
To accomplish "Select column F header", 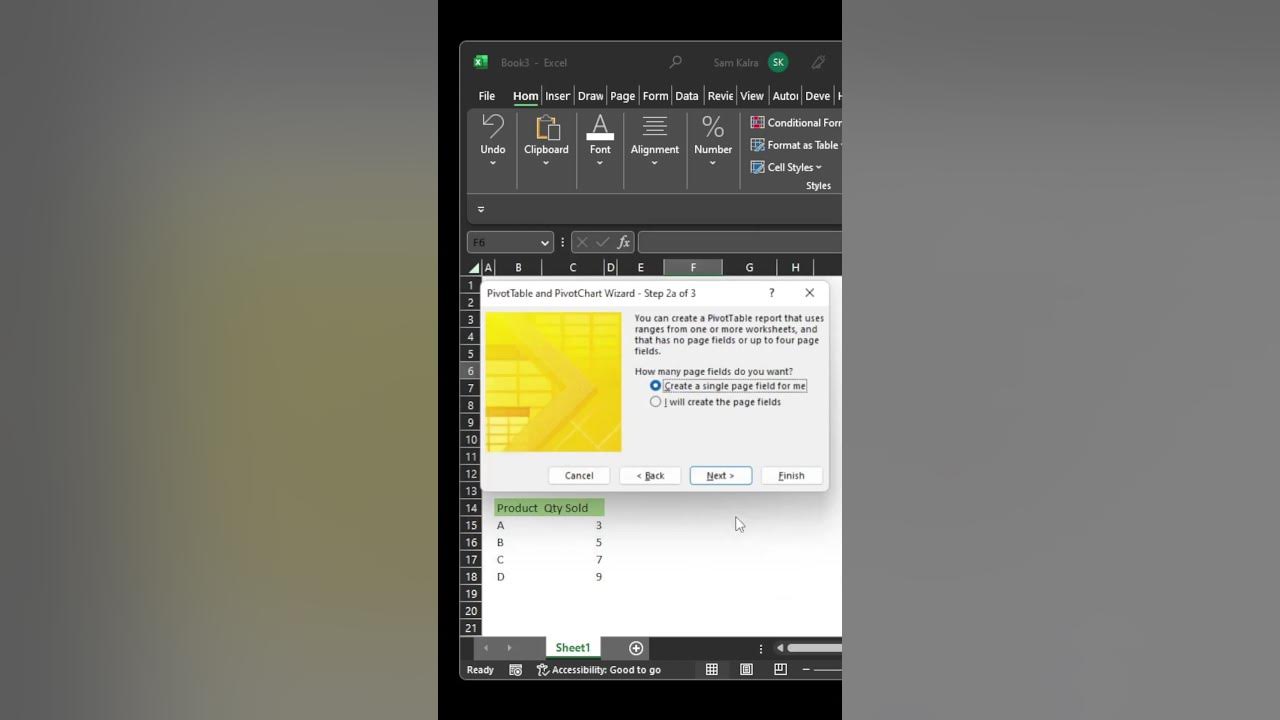I will pyautogui.click(x=693, y=267).
